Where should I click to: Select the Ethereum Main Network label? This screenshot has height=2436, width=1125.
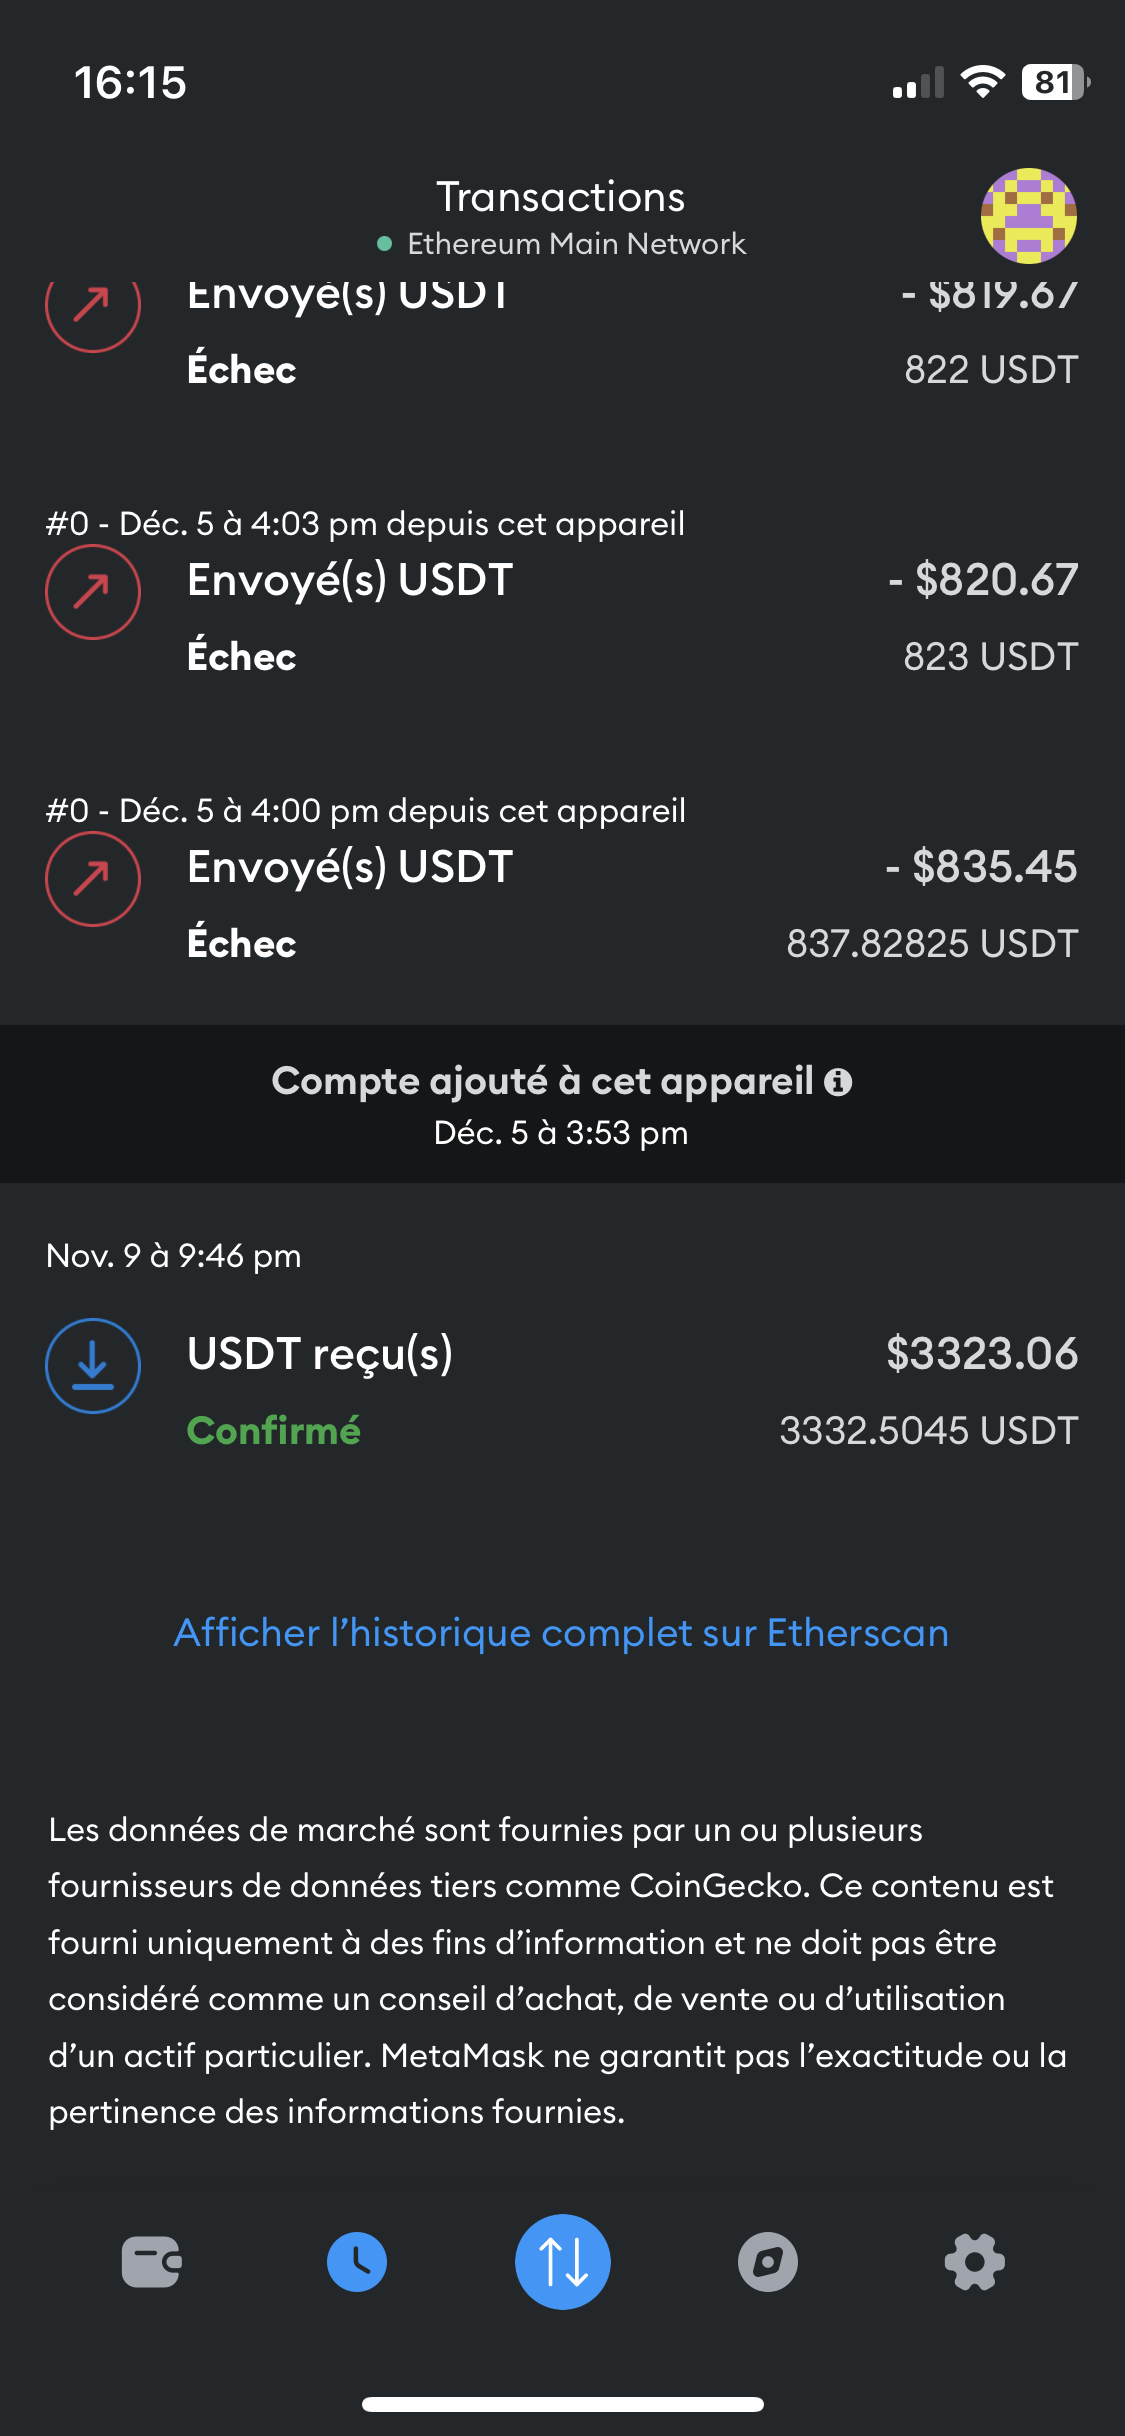coord(575,244)
